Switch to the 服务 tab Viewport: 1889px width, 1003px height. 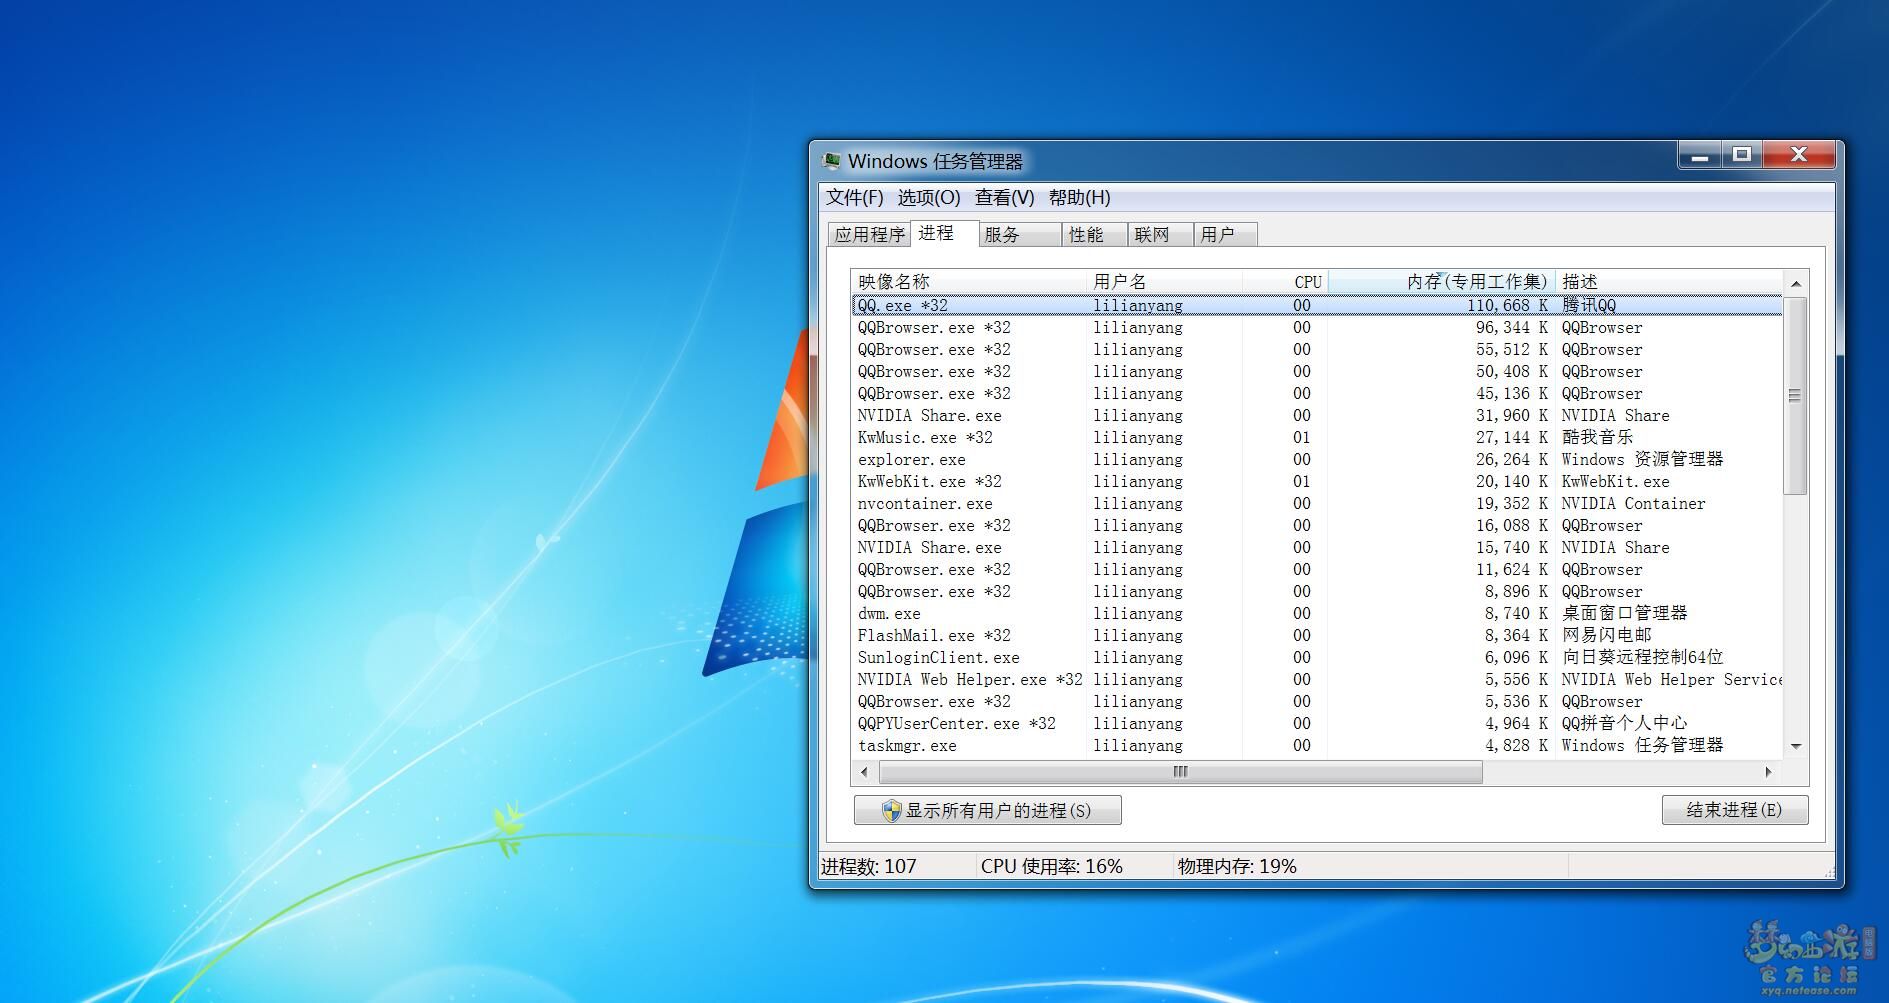1019,235
